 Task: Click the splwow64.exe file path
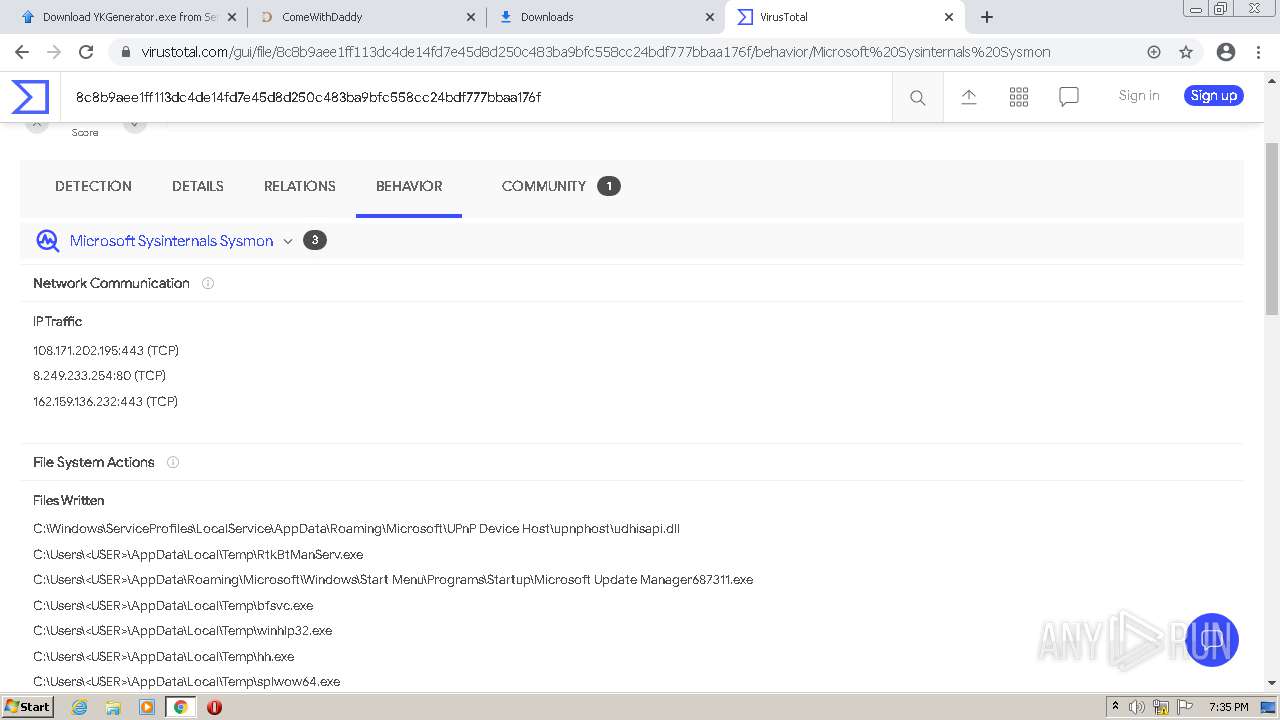(186, 682)
